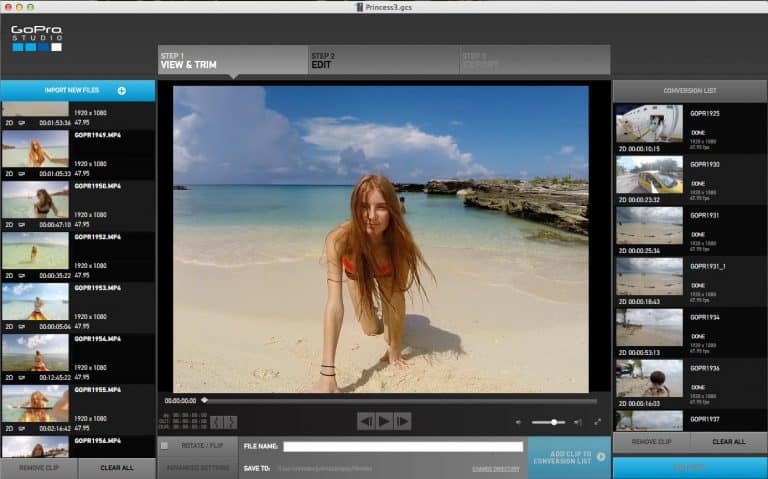Image resolution: width=768 pixels, height=479 pixels.
Task: Step forward one frame in the video
Action: (x=402, y=421)
